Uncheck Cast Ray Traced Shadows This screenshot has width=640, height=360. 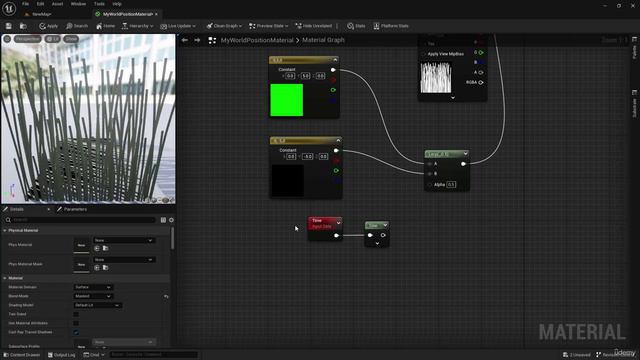click(x=76, y=332)
